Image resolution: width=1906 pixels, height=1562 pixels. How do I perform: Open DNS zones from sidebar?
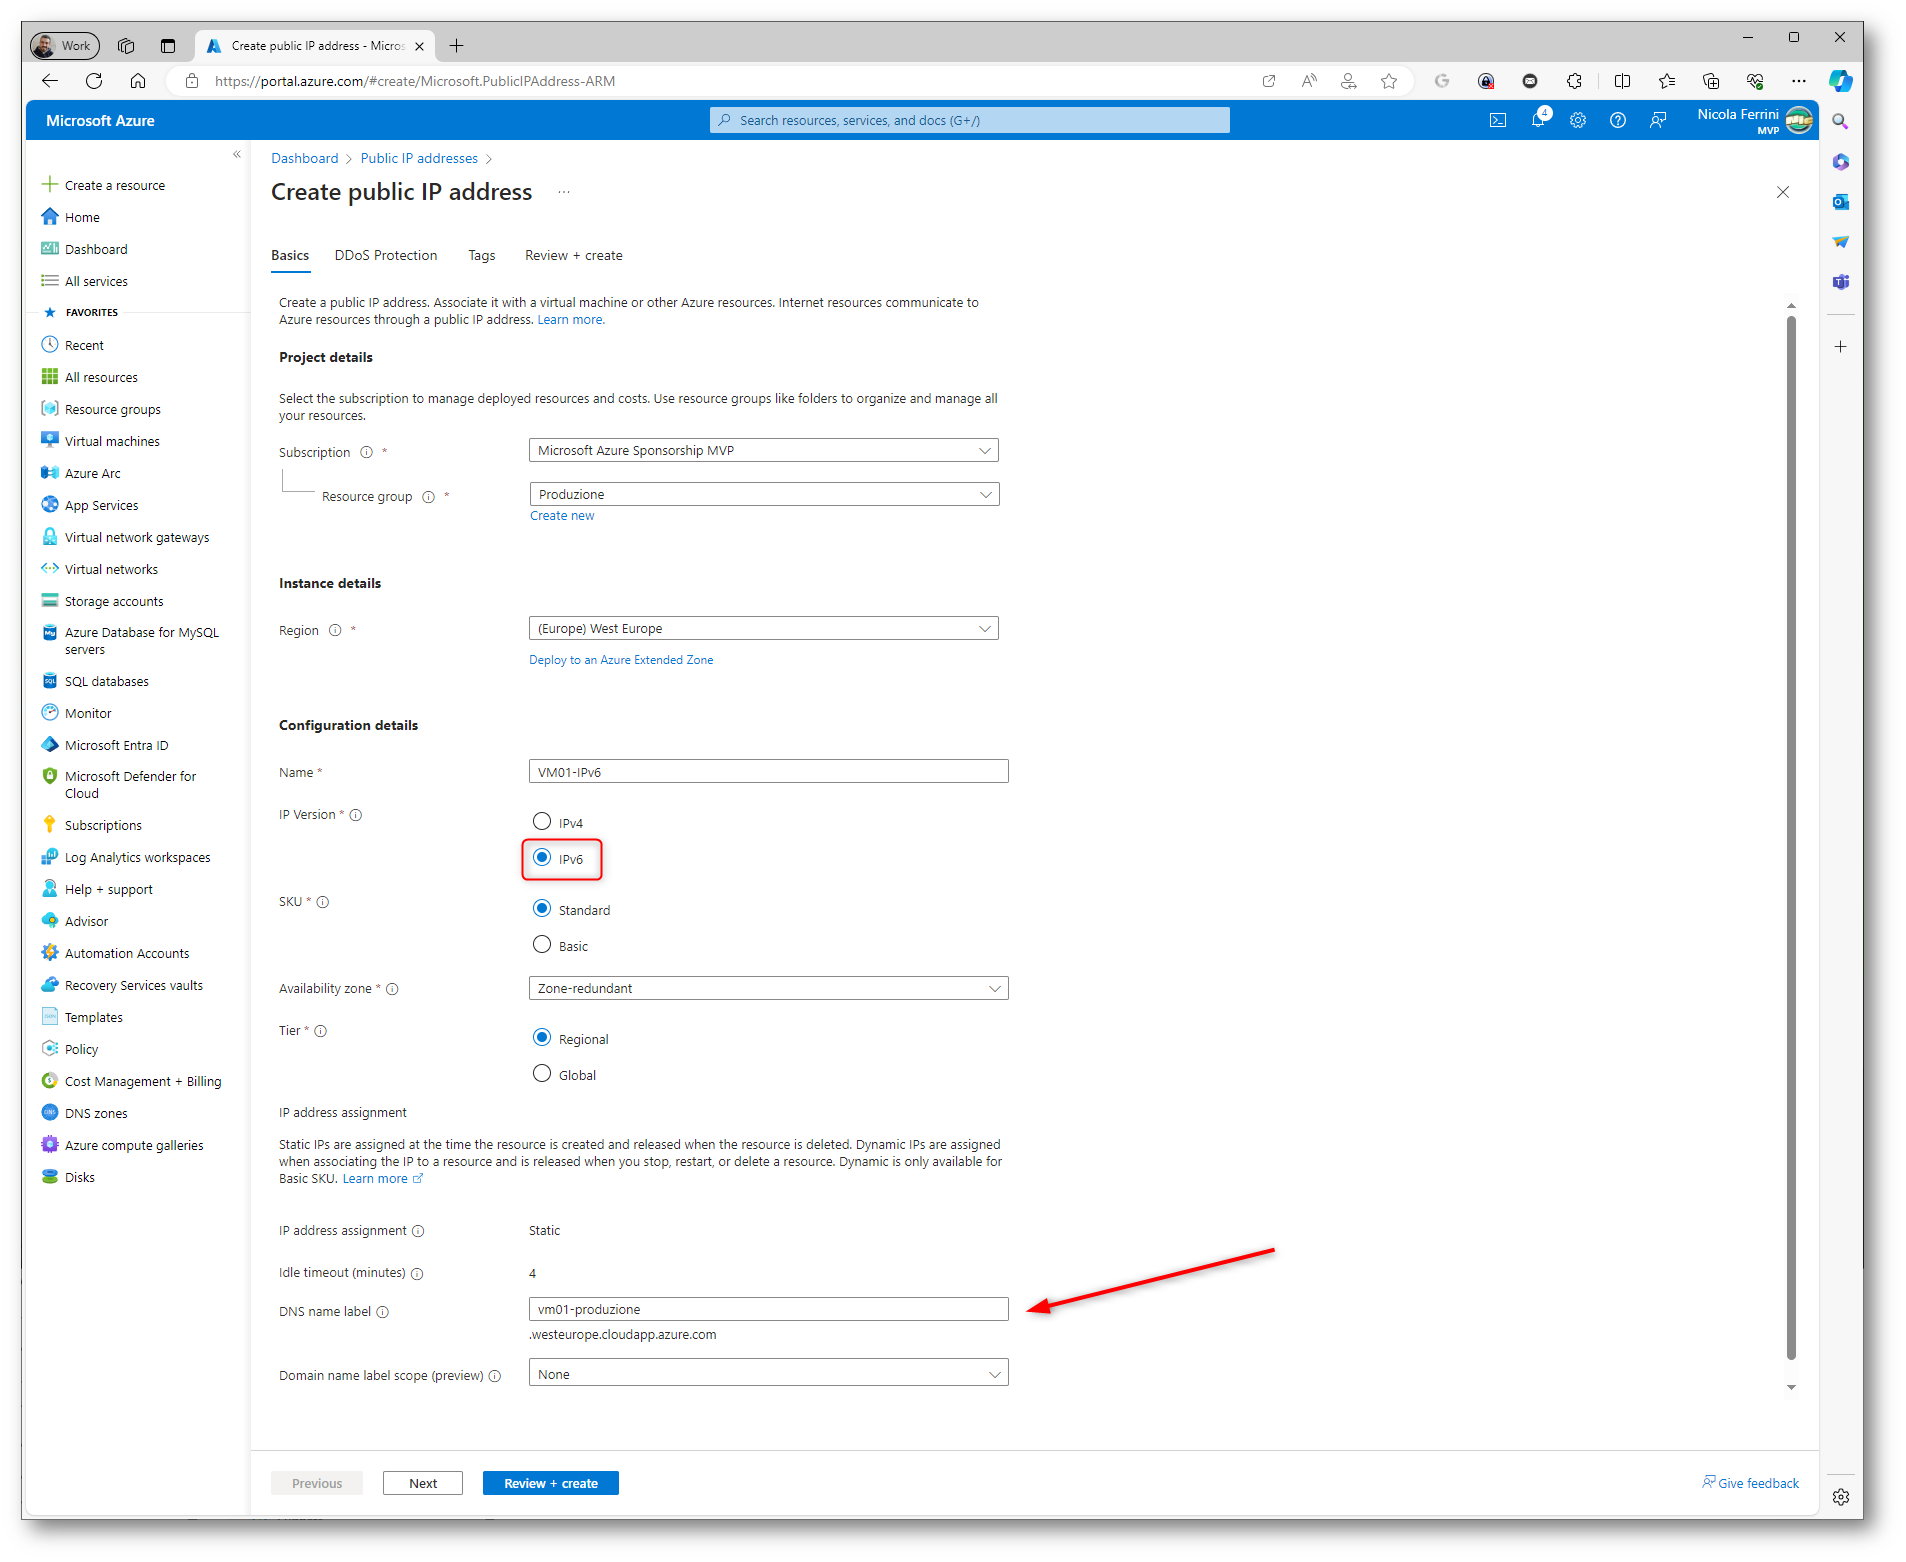96,1113
